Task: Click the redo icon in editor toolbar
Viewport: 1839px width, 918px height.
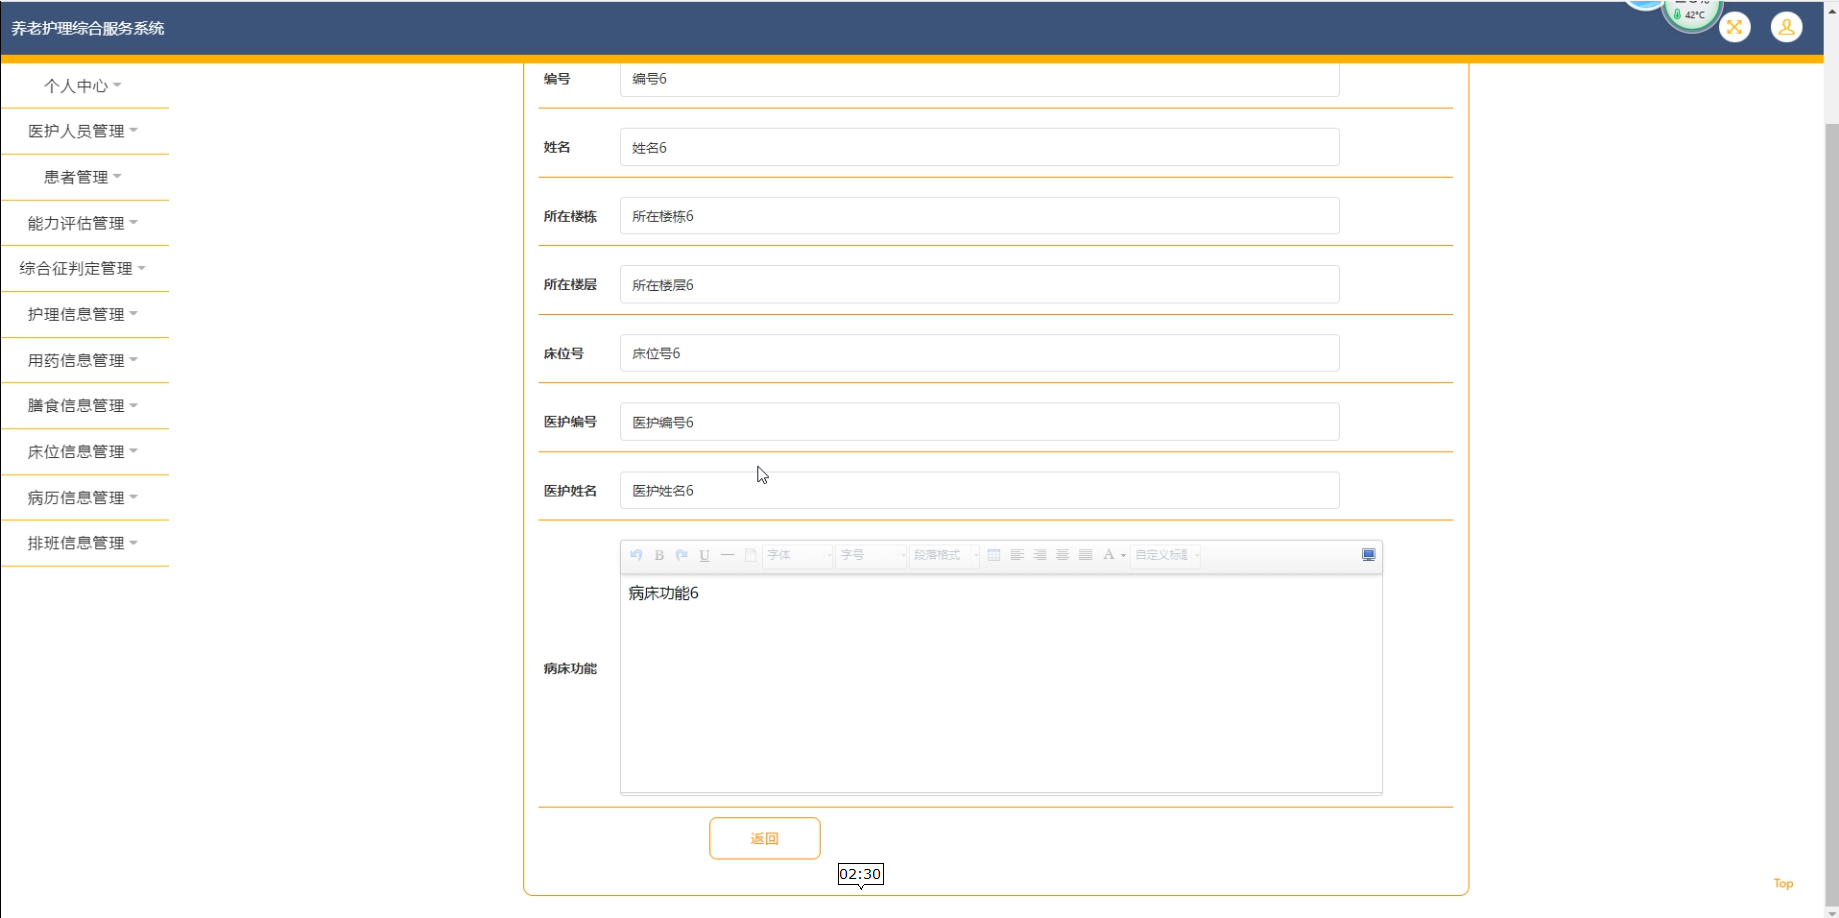Action: point(682,555)
